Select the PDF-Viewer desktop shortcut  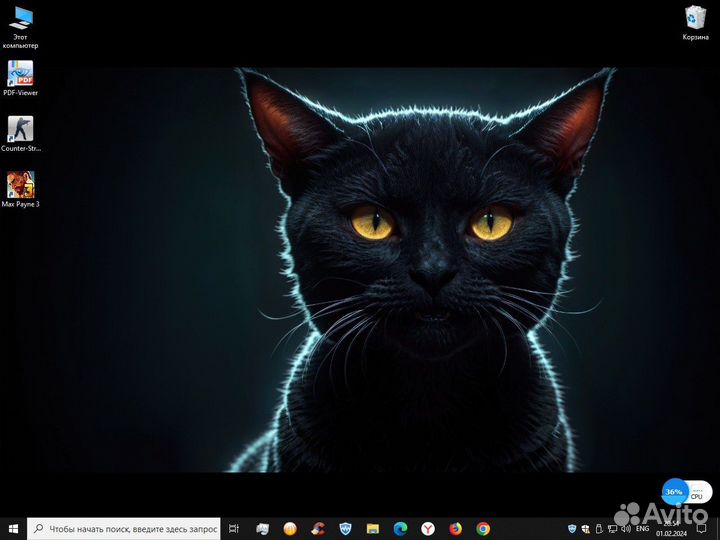[20, 78]
